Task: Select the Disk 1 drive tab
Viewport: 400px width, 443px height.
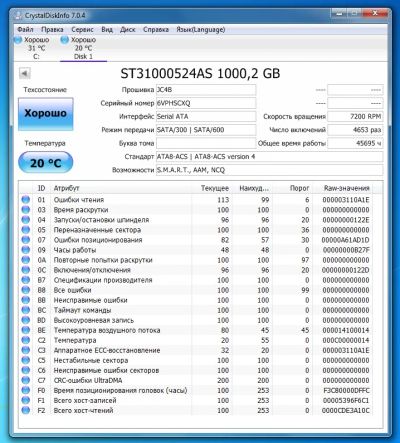Action: (83, 48)
